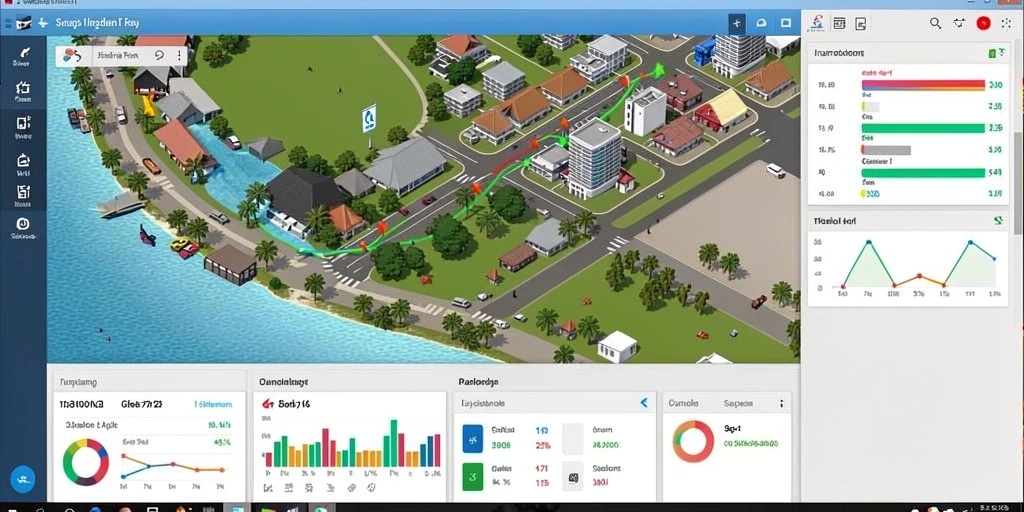Toggle the blue square tile in bottom list

[x=472, y=439]
